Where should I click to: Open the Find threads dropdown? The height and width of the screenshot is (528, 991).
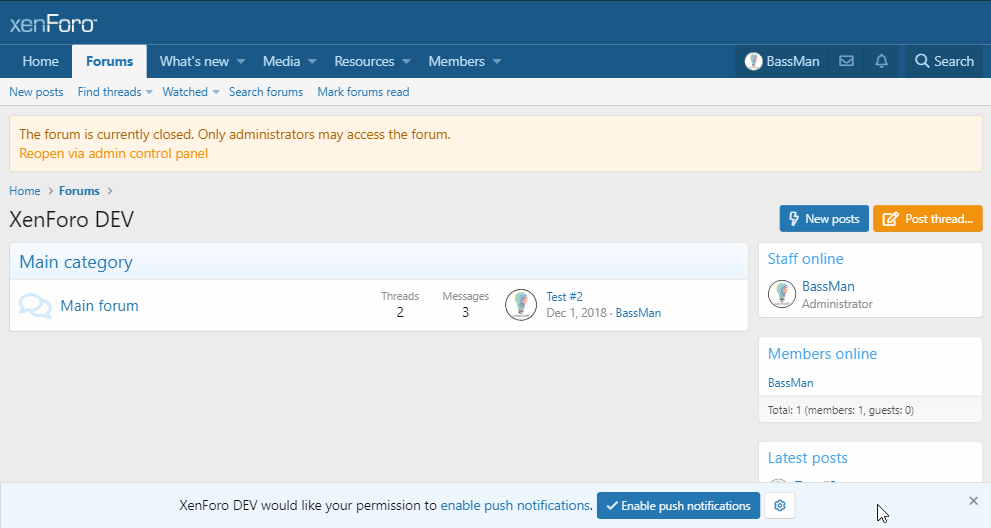coord(115,92)
